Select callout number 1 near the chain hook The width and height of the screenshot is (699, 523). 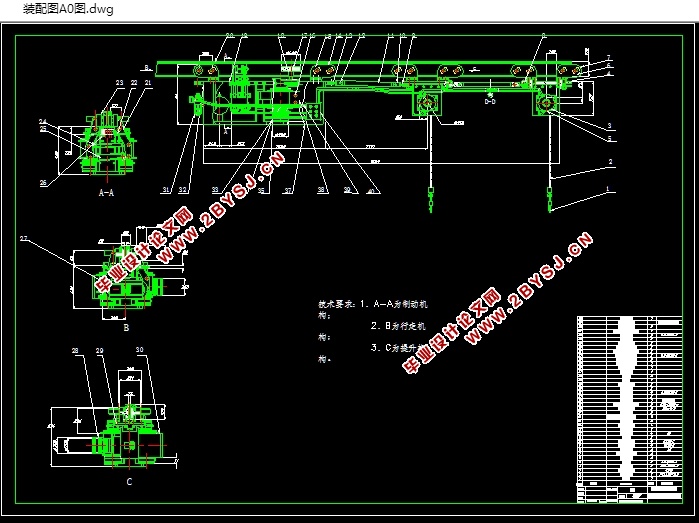607,188
